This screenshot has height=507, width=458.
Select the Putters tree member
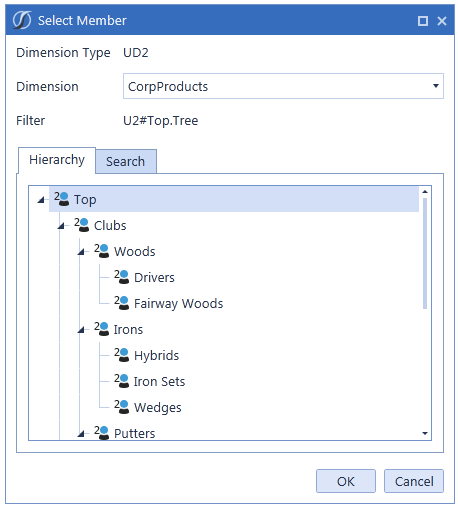click(135, 433)
